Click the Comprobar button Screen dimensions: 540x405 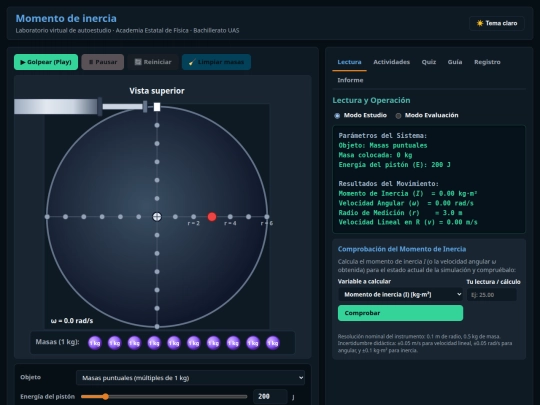click(x=400, y=313)
